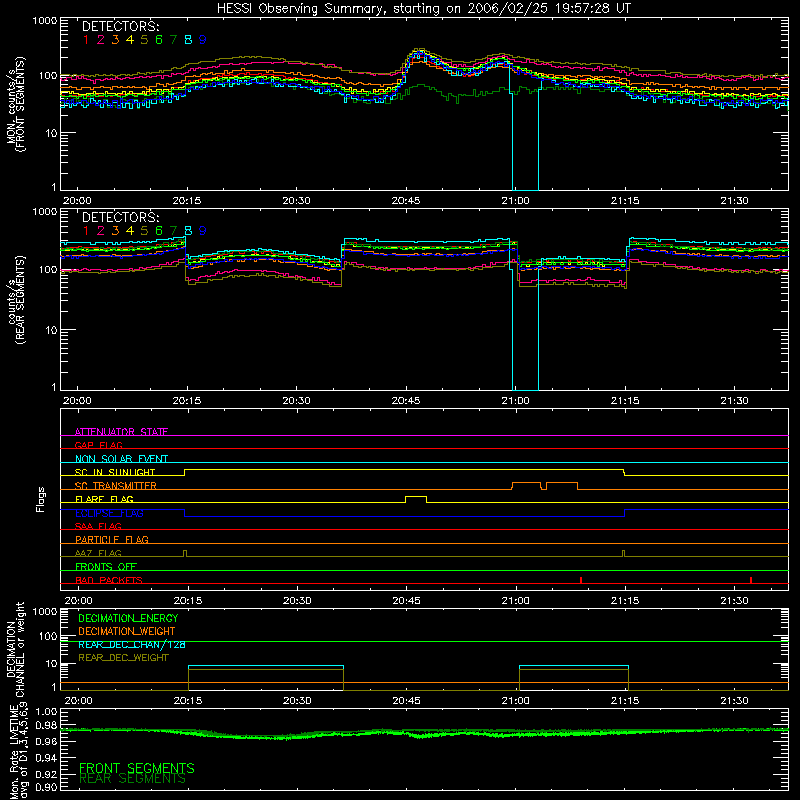This screenshot has width=800, height=800.
Task: Select cyan detector 8 in front segments legend
Action: click(188, 40)
